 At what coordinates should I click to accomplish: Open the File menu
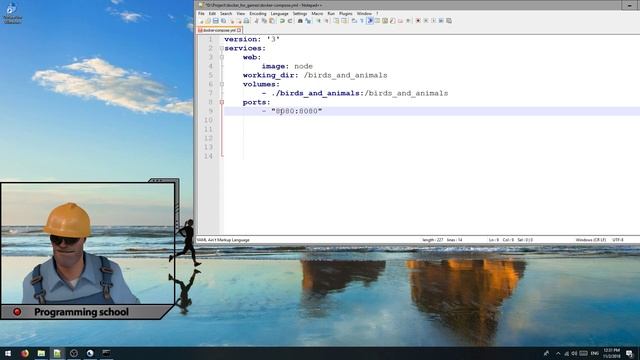pyautogui.click(x=201, y=13)
